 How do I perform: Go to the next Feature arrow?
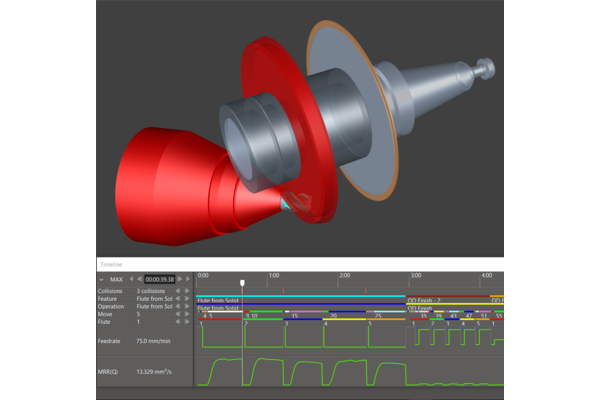point(187,299)
